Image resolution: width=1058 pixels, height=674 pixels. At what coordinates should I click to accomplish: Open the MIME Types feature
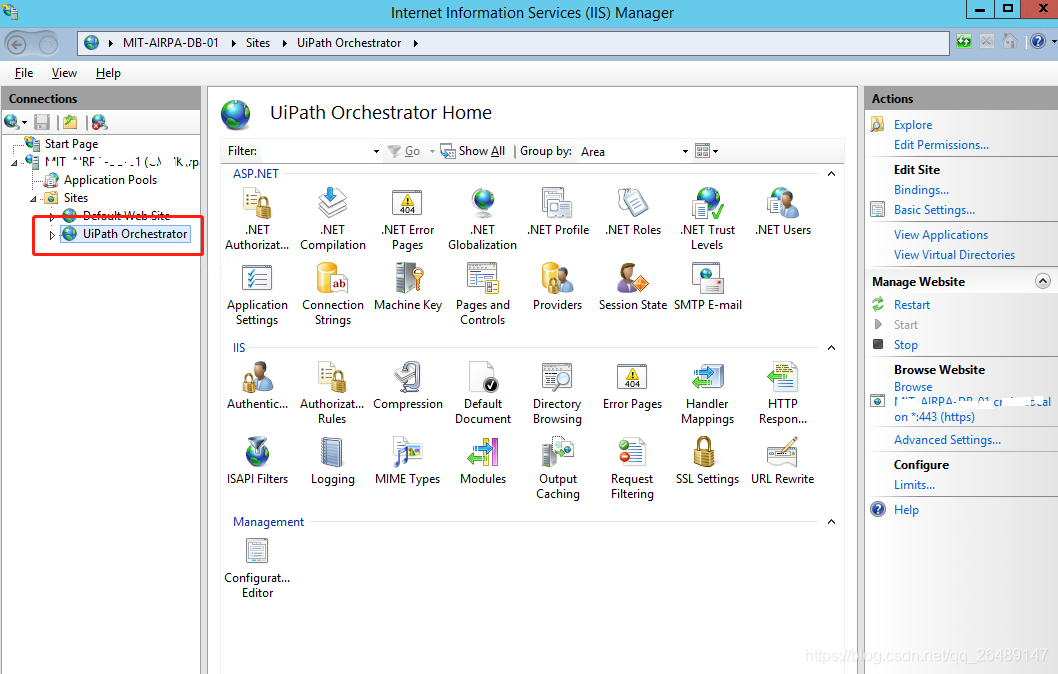pos(408,461)
